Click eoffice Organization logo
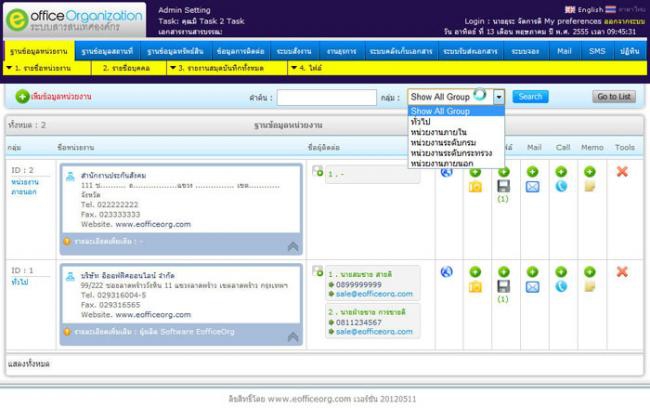 click(75, 20)
